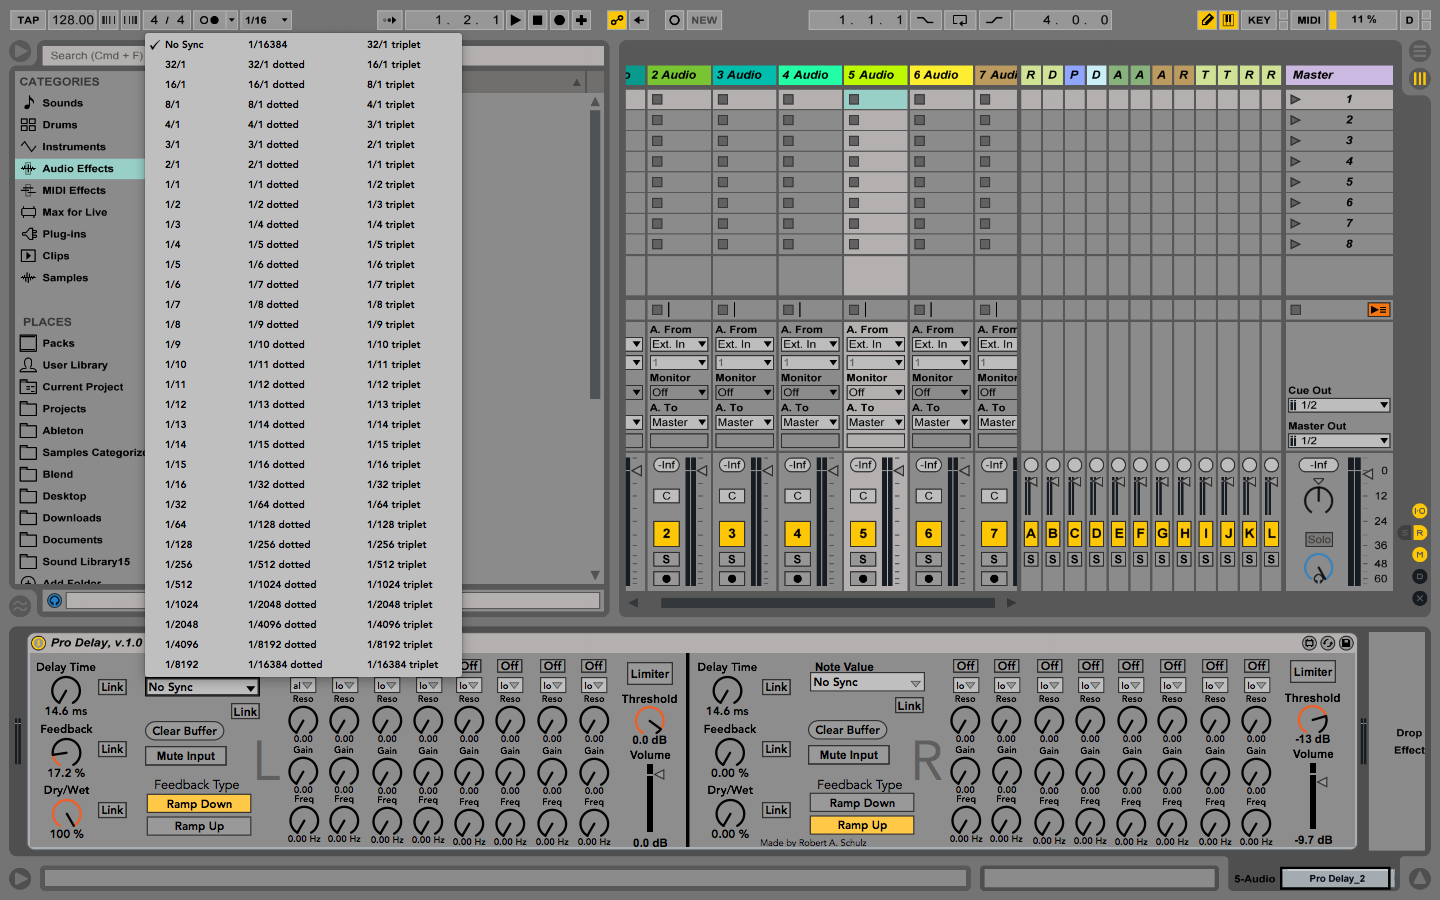Toggle Draw Mode pencil icon
The image size is (1440, 900).
click(1207, 20)
